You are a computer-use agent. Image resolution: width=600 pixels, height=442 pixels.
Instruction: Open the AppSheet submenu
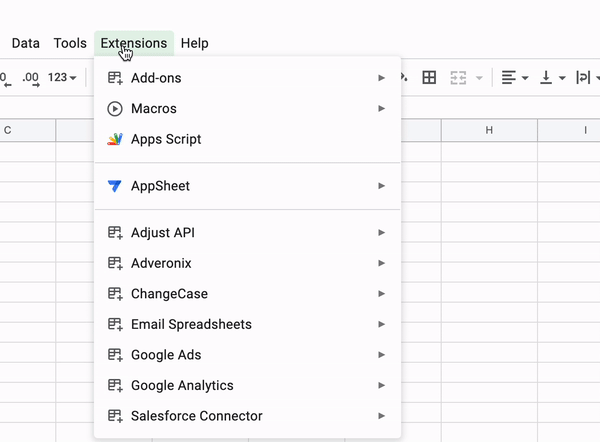click(247, 186)
